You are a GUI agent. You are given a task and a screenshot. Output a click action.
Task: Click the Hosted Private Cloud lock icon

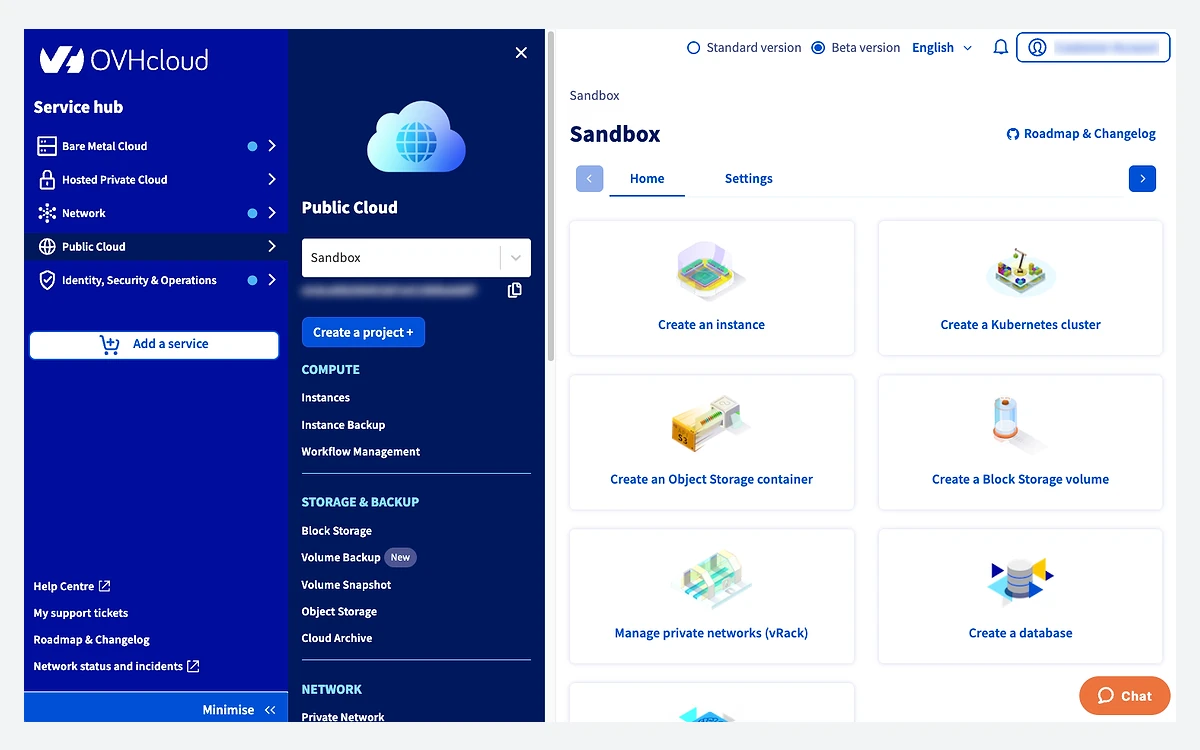tap(47, 180)
